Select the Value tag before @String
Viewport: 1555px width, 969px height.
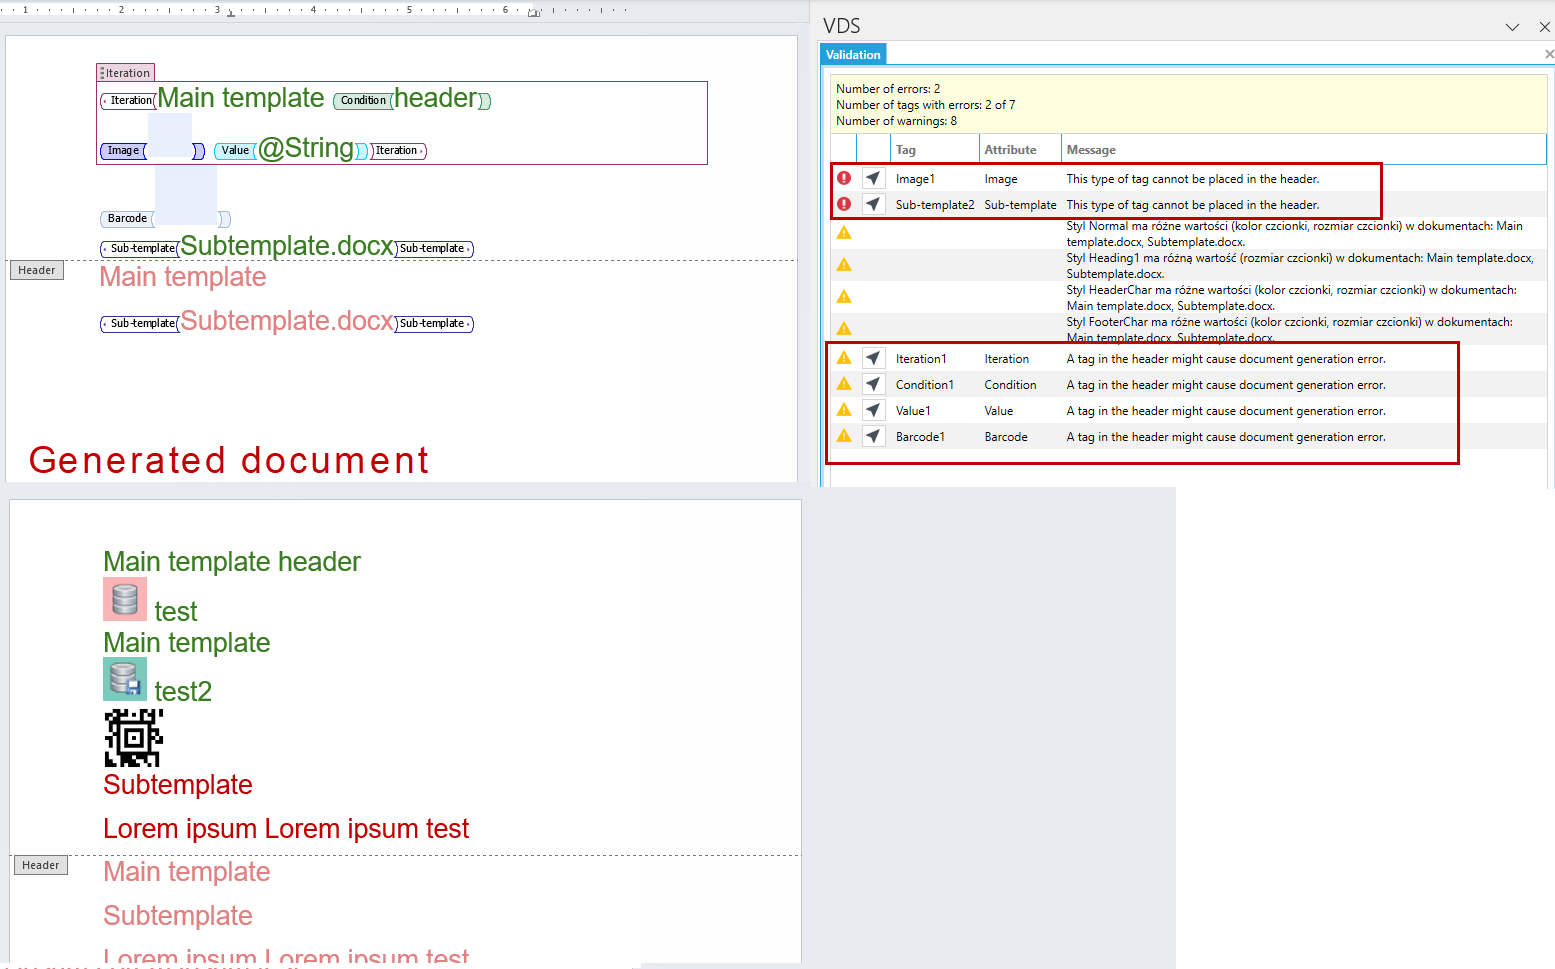click(x=235, y=151)
